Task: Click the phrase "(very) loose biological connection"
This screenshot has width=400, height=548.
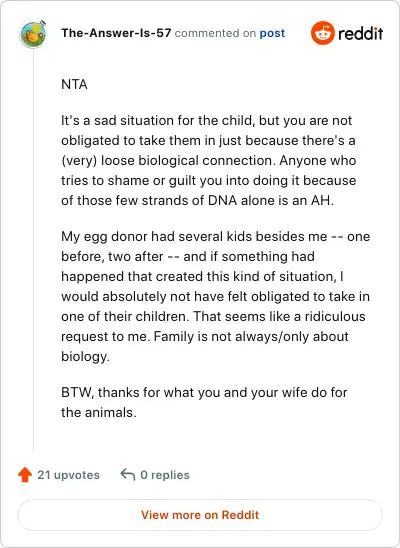Action: point(167,160)
